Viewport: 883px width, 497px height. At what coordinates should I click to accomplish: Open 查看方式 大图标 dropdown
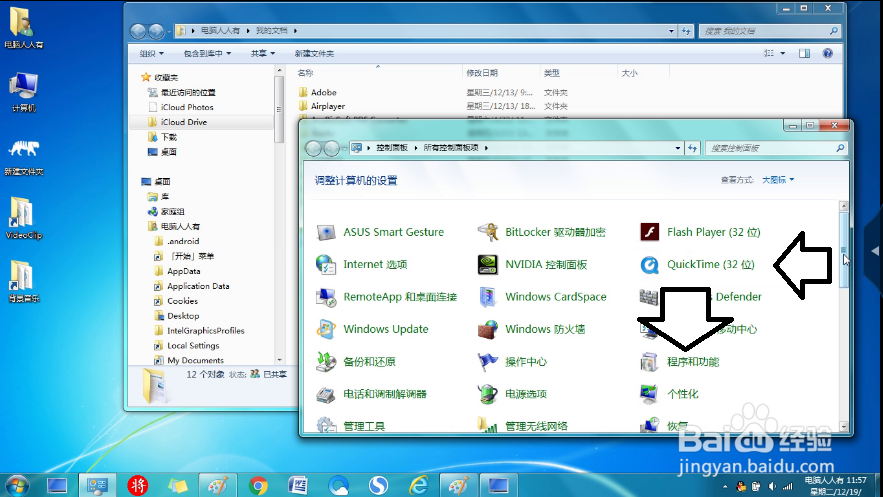point(778,180)
